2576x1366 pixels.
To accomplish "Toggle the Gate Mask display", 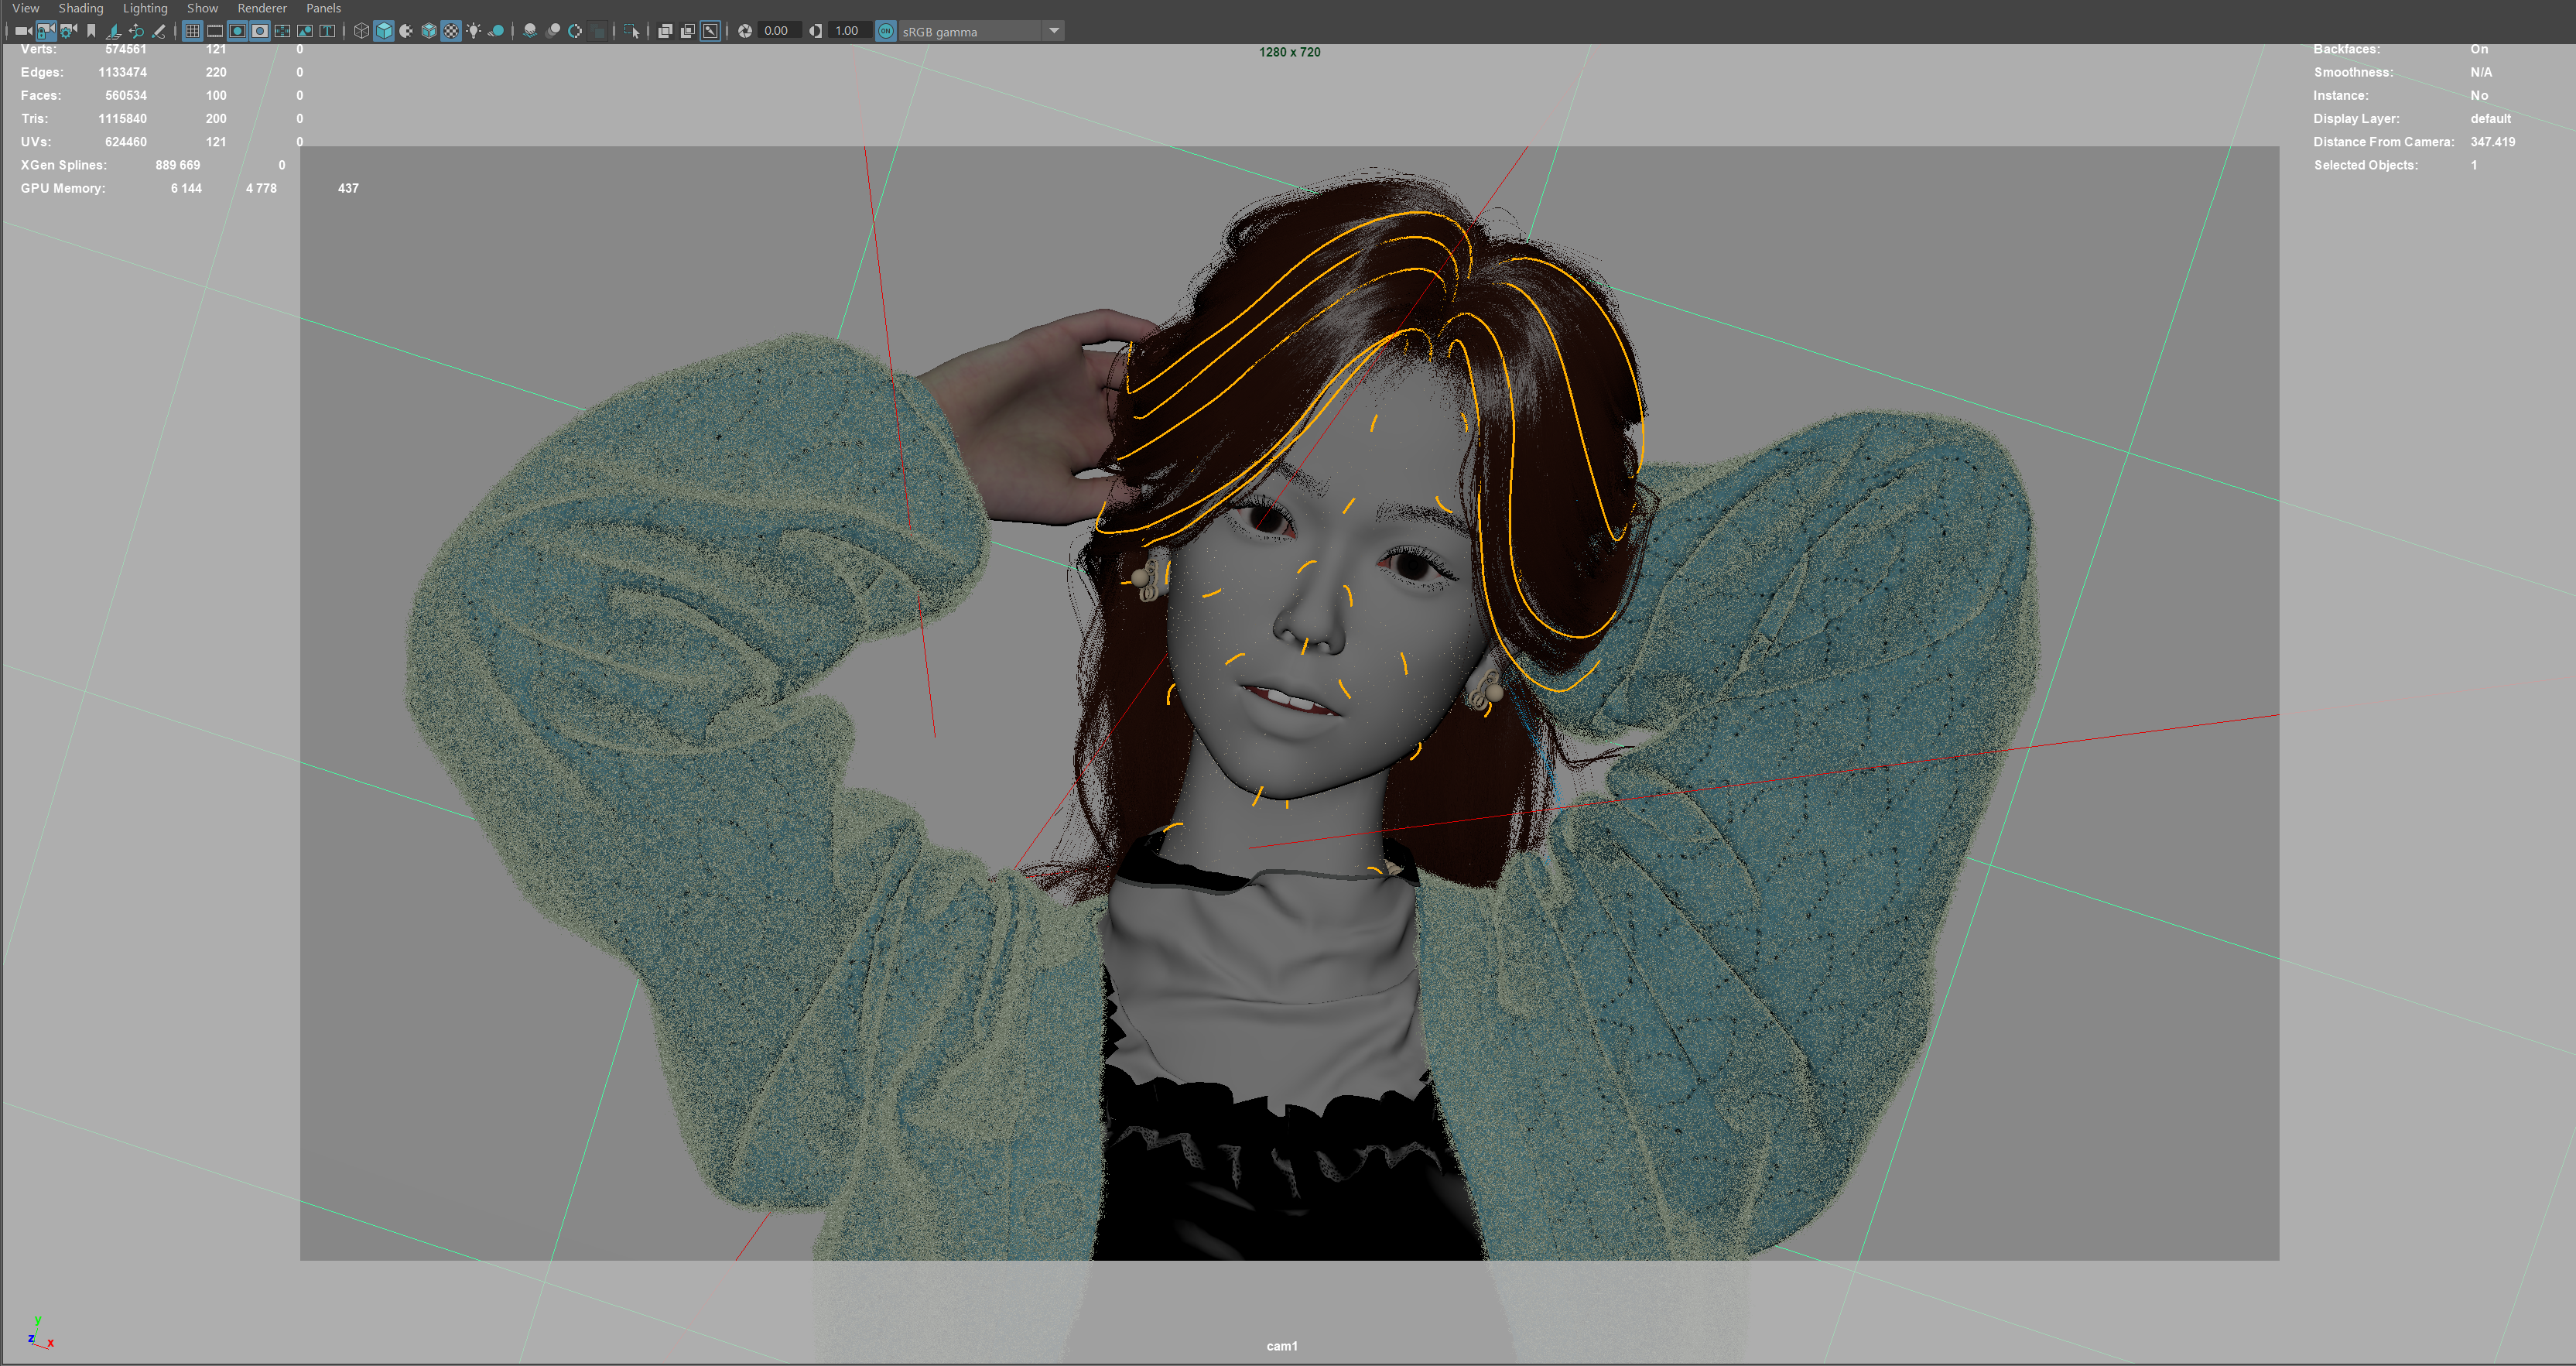I will tap(260, 31).
